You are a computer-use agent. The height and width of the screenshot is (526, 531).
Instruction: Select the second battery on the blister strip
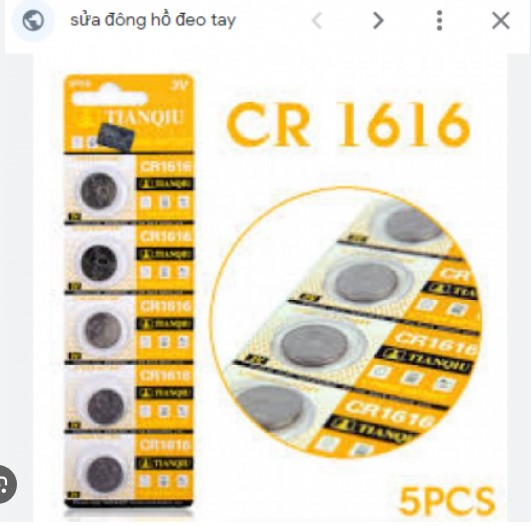99,262
